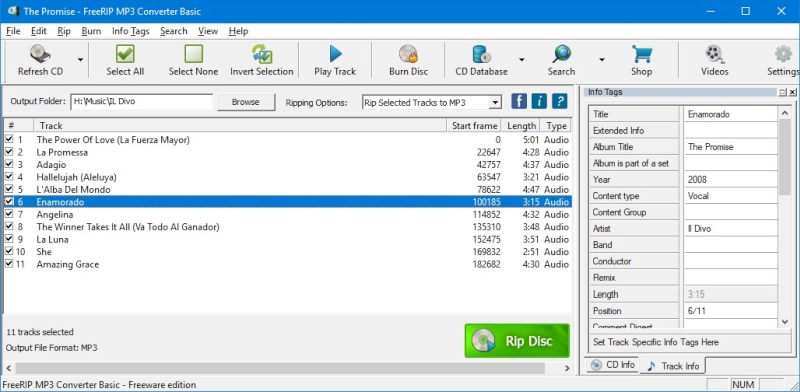The width and height of the screenshot is (800, 392).
Task: Open the Info Tags menu
Action: click(131, 31)
